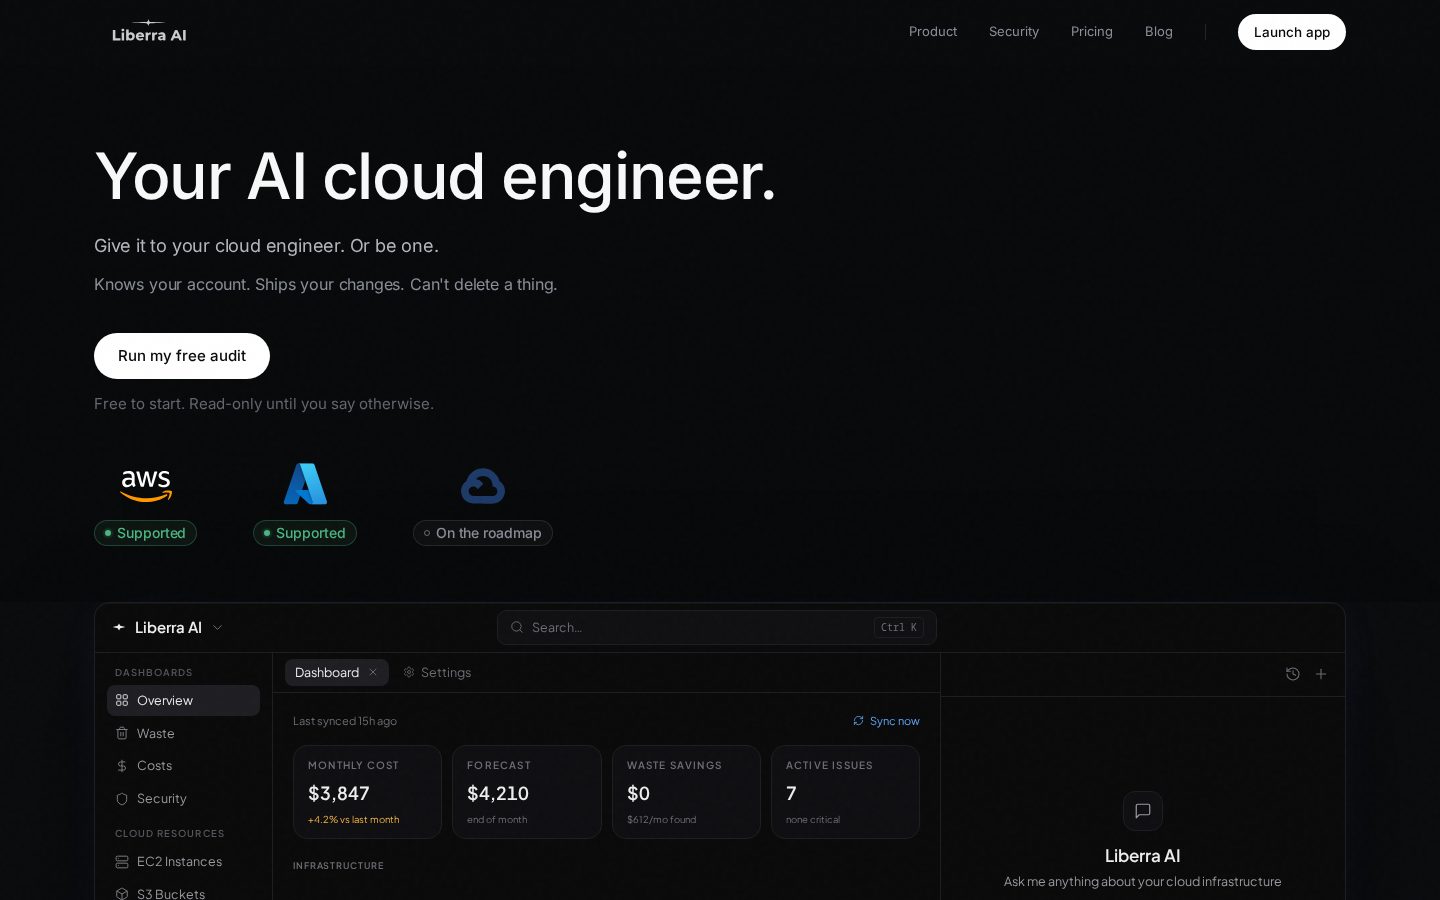1440x900 pixels.
Task: Click the star icon beside Liberra AI workspace
Action: coord(119,627)
